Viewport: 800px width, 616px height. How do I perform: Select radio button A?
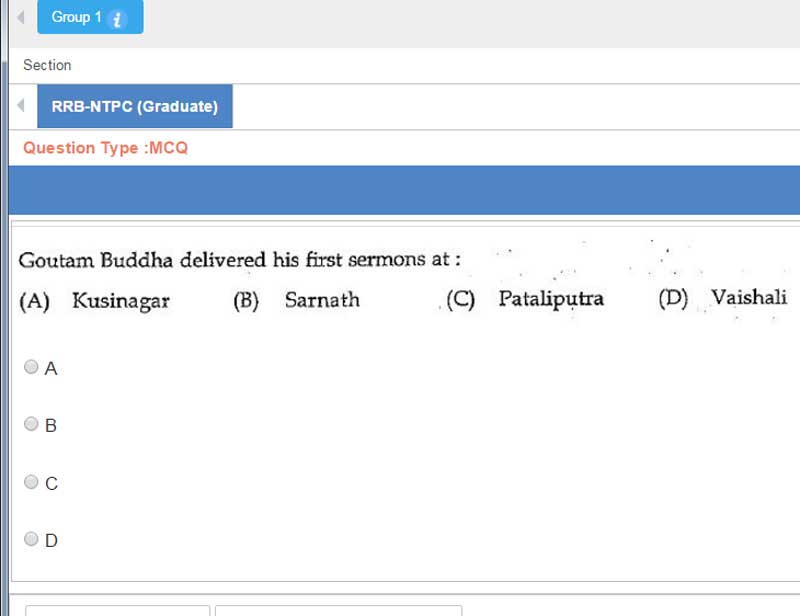[x=32, y=367]
